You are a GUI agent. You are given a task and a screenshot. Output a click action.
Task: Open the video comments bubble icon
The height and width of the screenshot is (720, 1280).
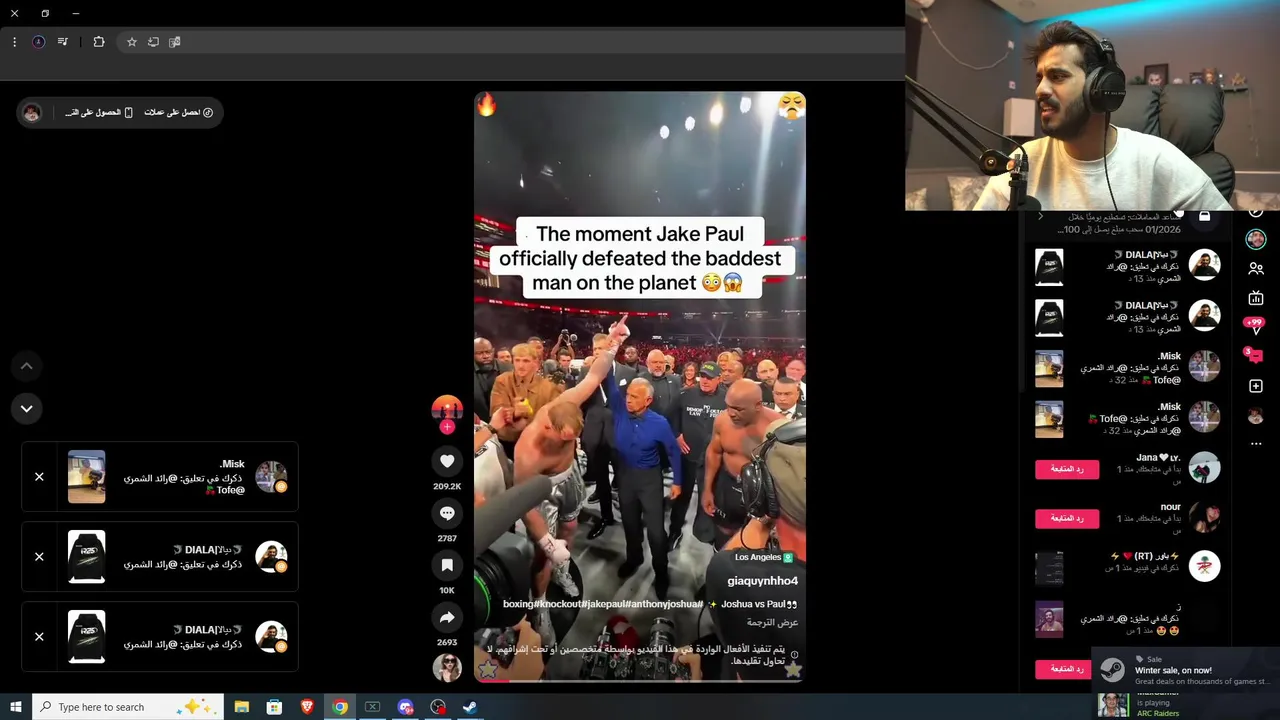[x=447, y=513]
